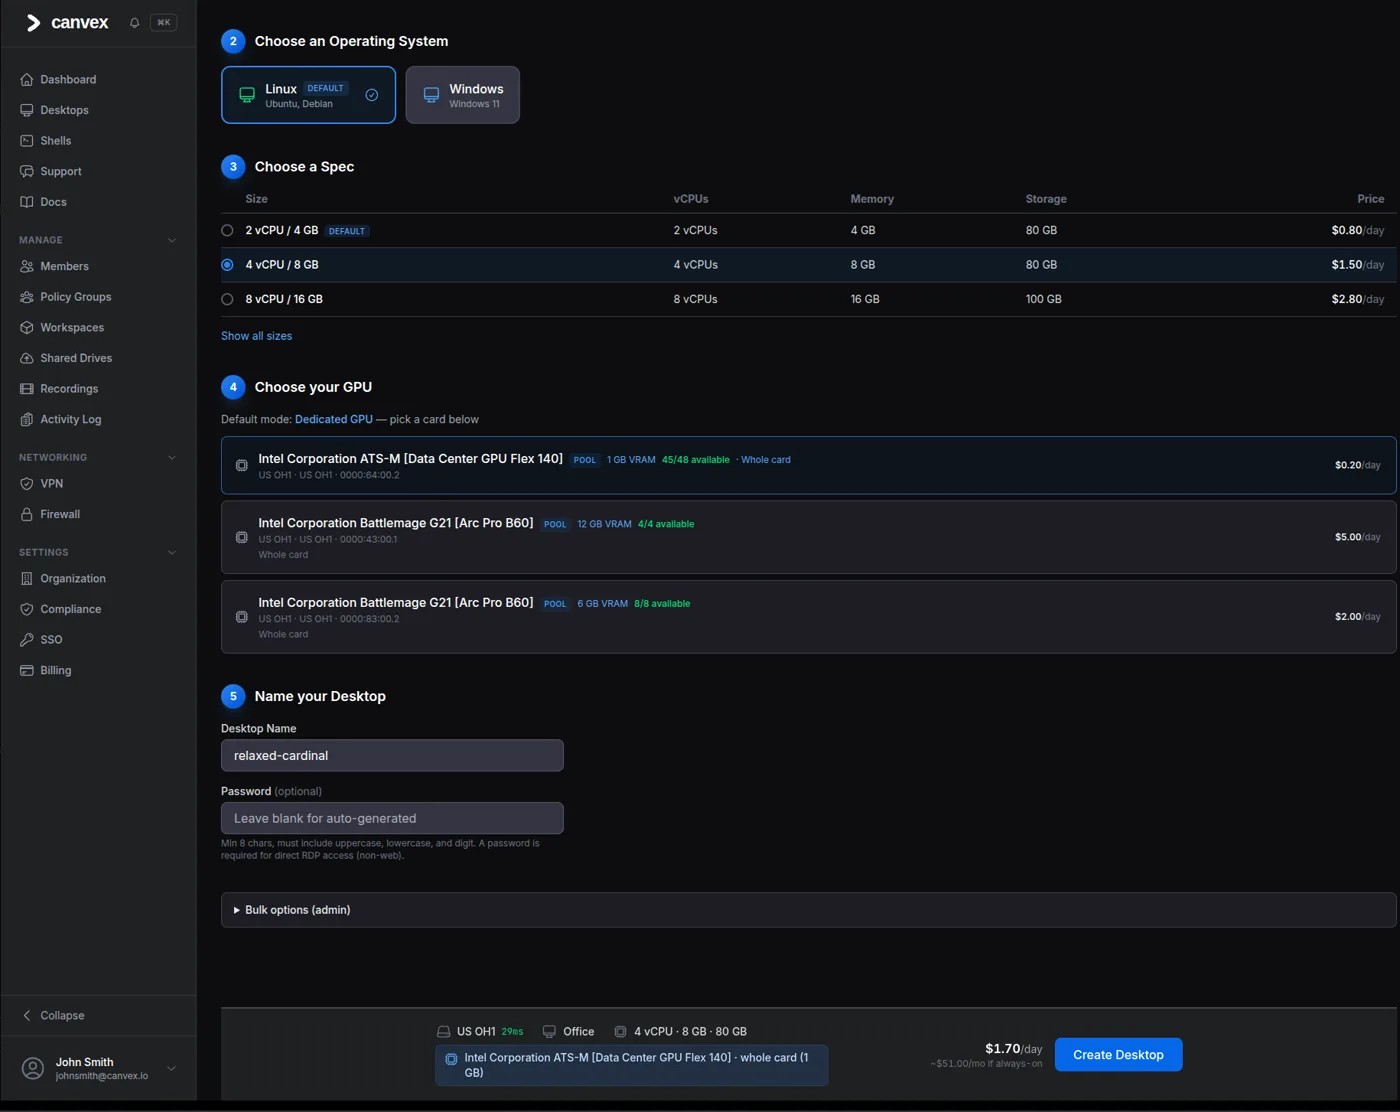Open the Firewall lock icon
The width and height of the screenshot is (1400, 1112).
(x=27, y=514)
